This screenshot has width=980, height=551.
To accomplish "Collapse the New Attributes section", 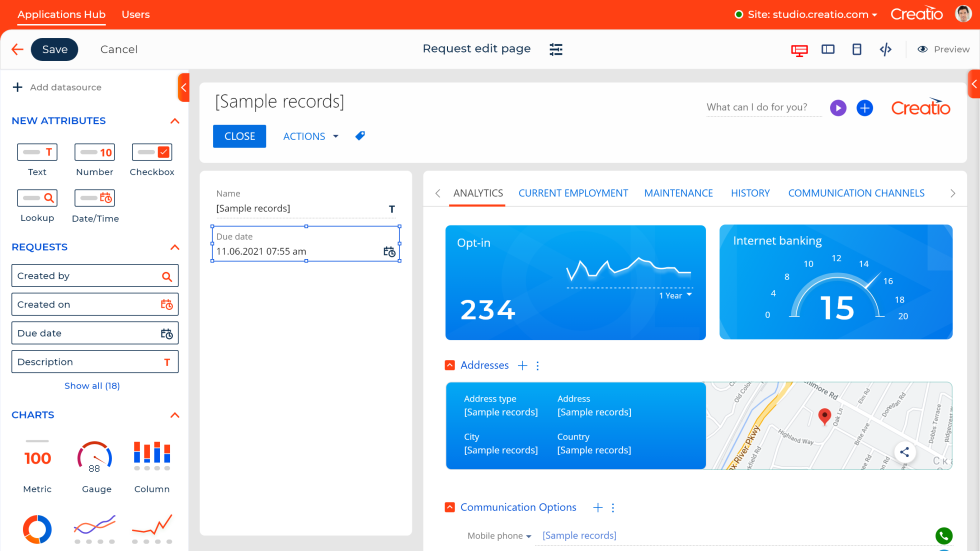I will click(175, 121).
